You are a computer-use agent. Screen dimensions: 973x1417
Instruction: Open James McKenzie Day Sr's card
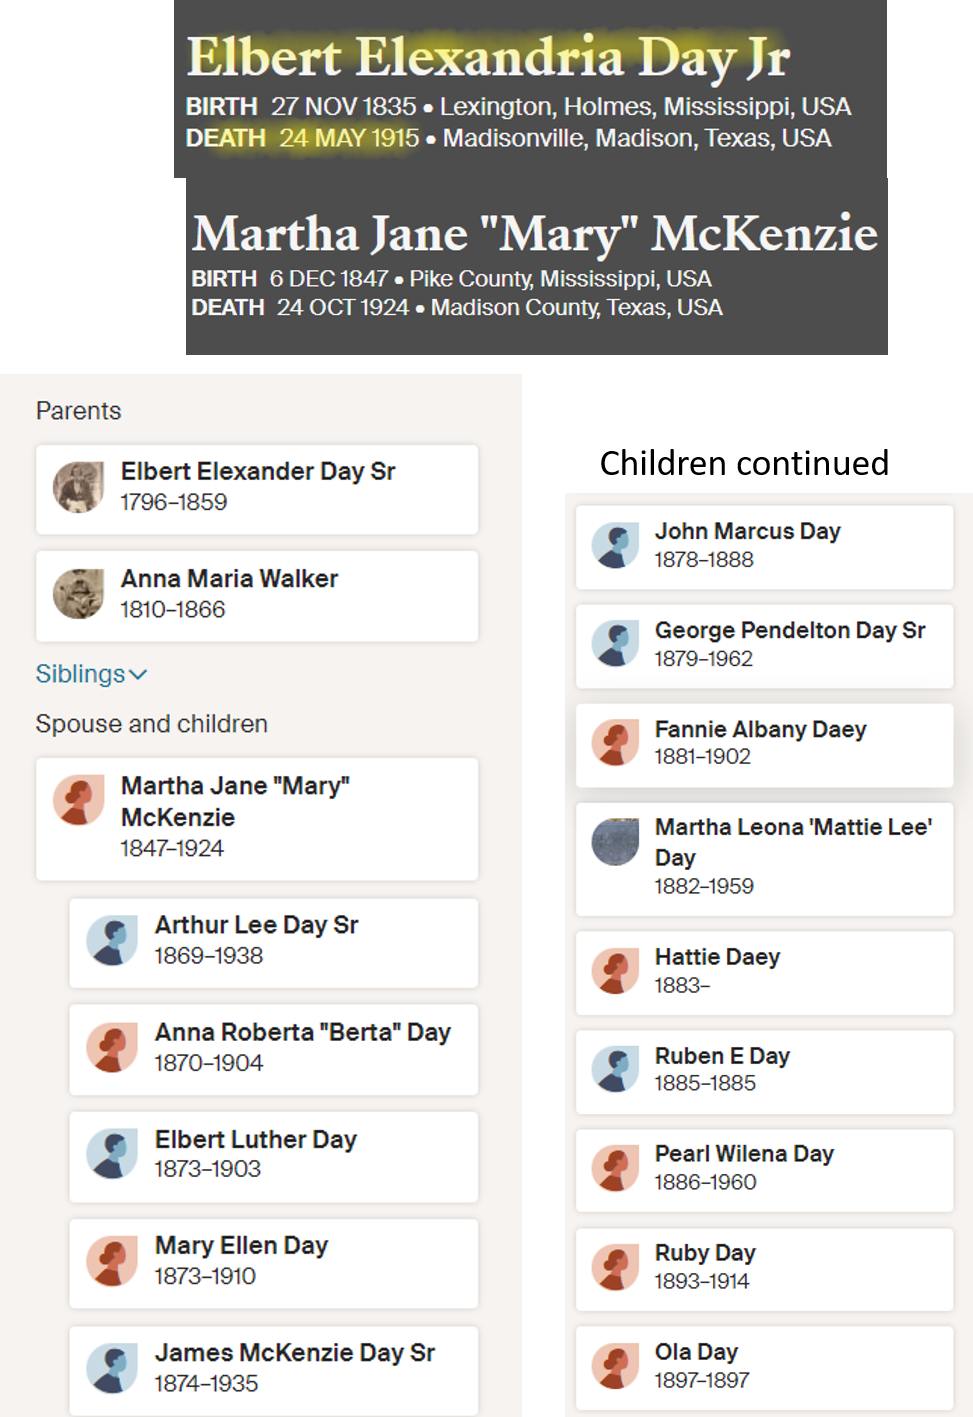pyautogui.click(x=273, y=1370)
